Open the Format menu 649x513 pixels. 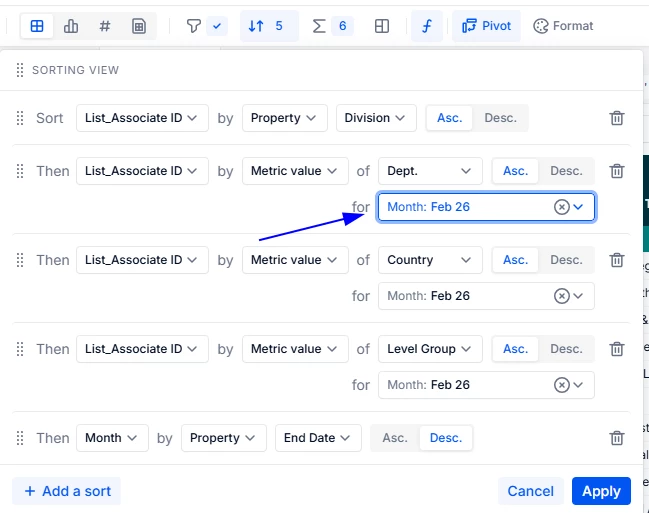(x=563, y=26)
